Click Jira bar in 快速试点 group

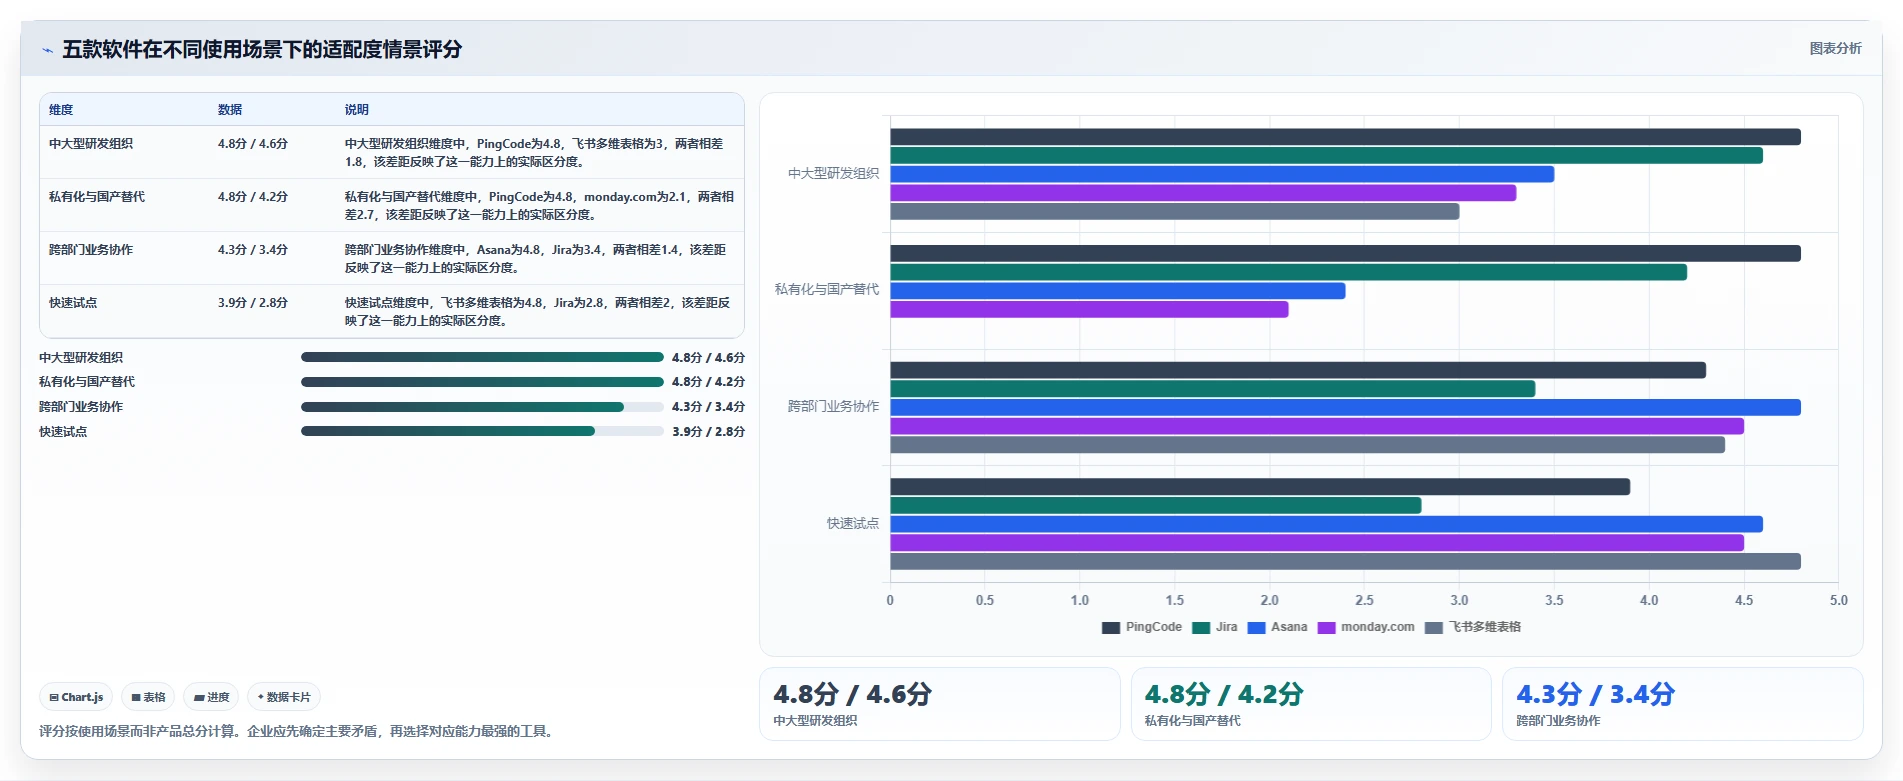coord(1155,506)
